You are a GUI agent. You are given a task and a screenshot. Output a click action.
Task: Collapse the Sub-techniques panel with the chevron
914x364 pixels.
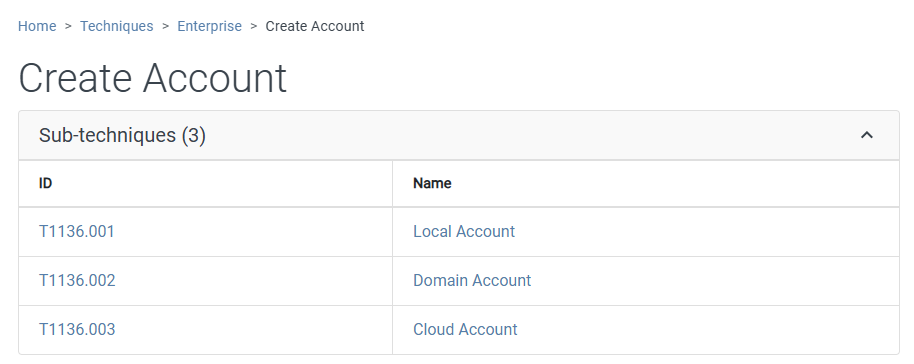[867, 135]
